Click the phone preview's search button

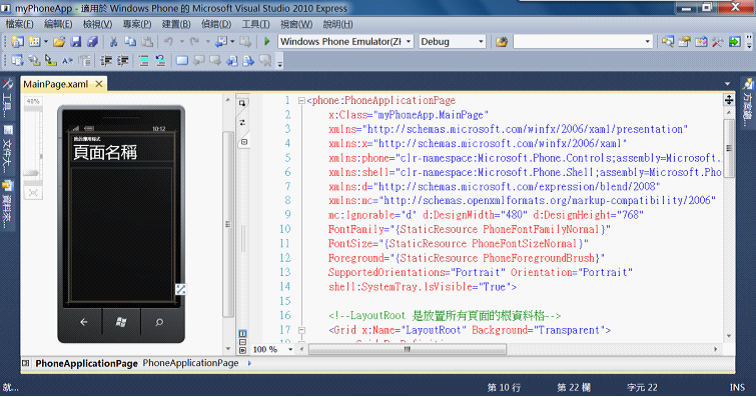pyautogui.click(x=159, y=322)
